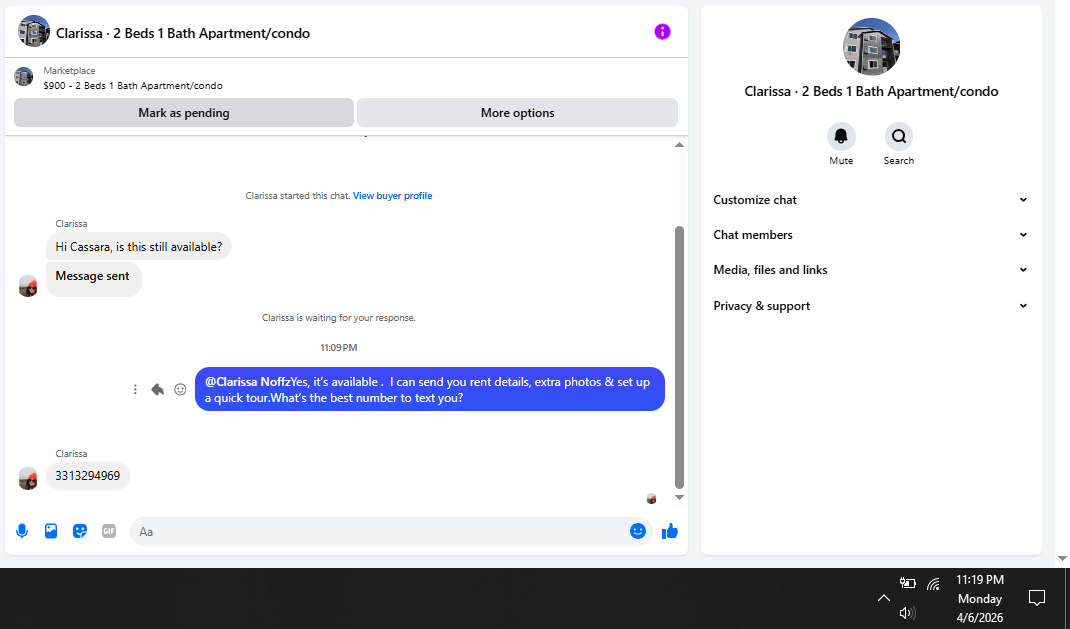Show hidden system tray icons
The width and height of the screenshot is (1070, 629).
coord(884,598)
